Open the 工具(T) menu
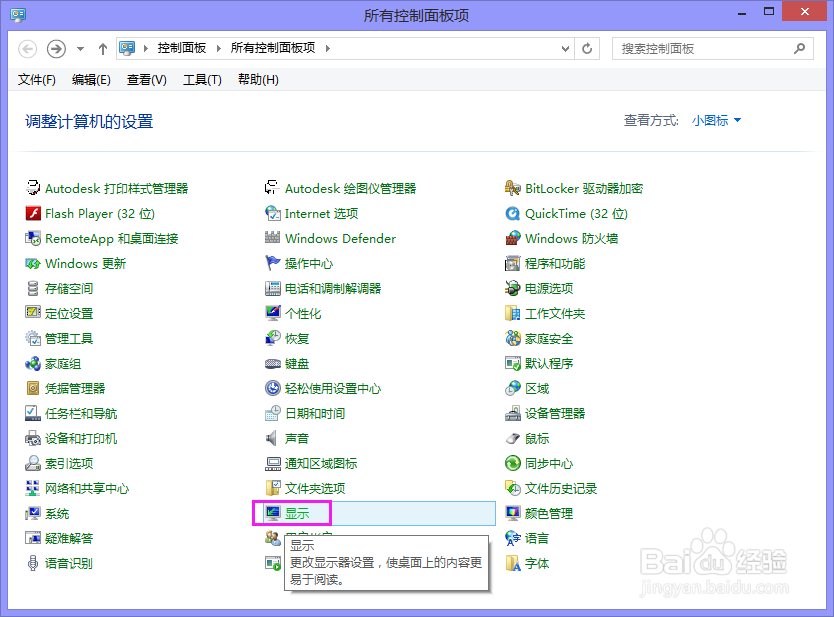 coord(201,80)
